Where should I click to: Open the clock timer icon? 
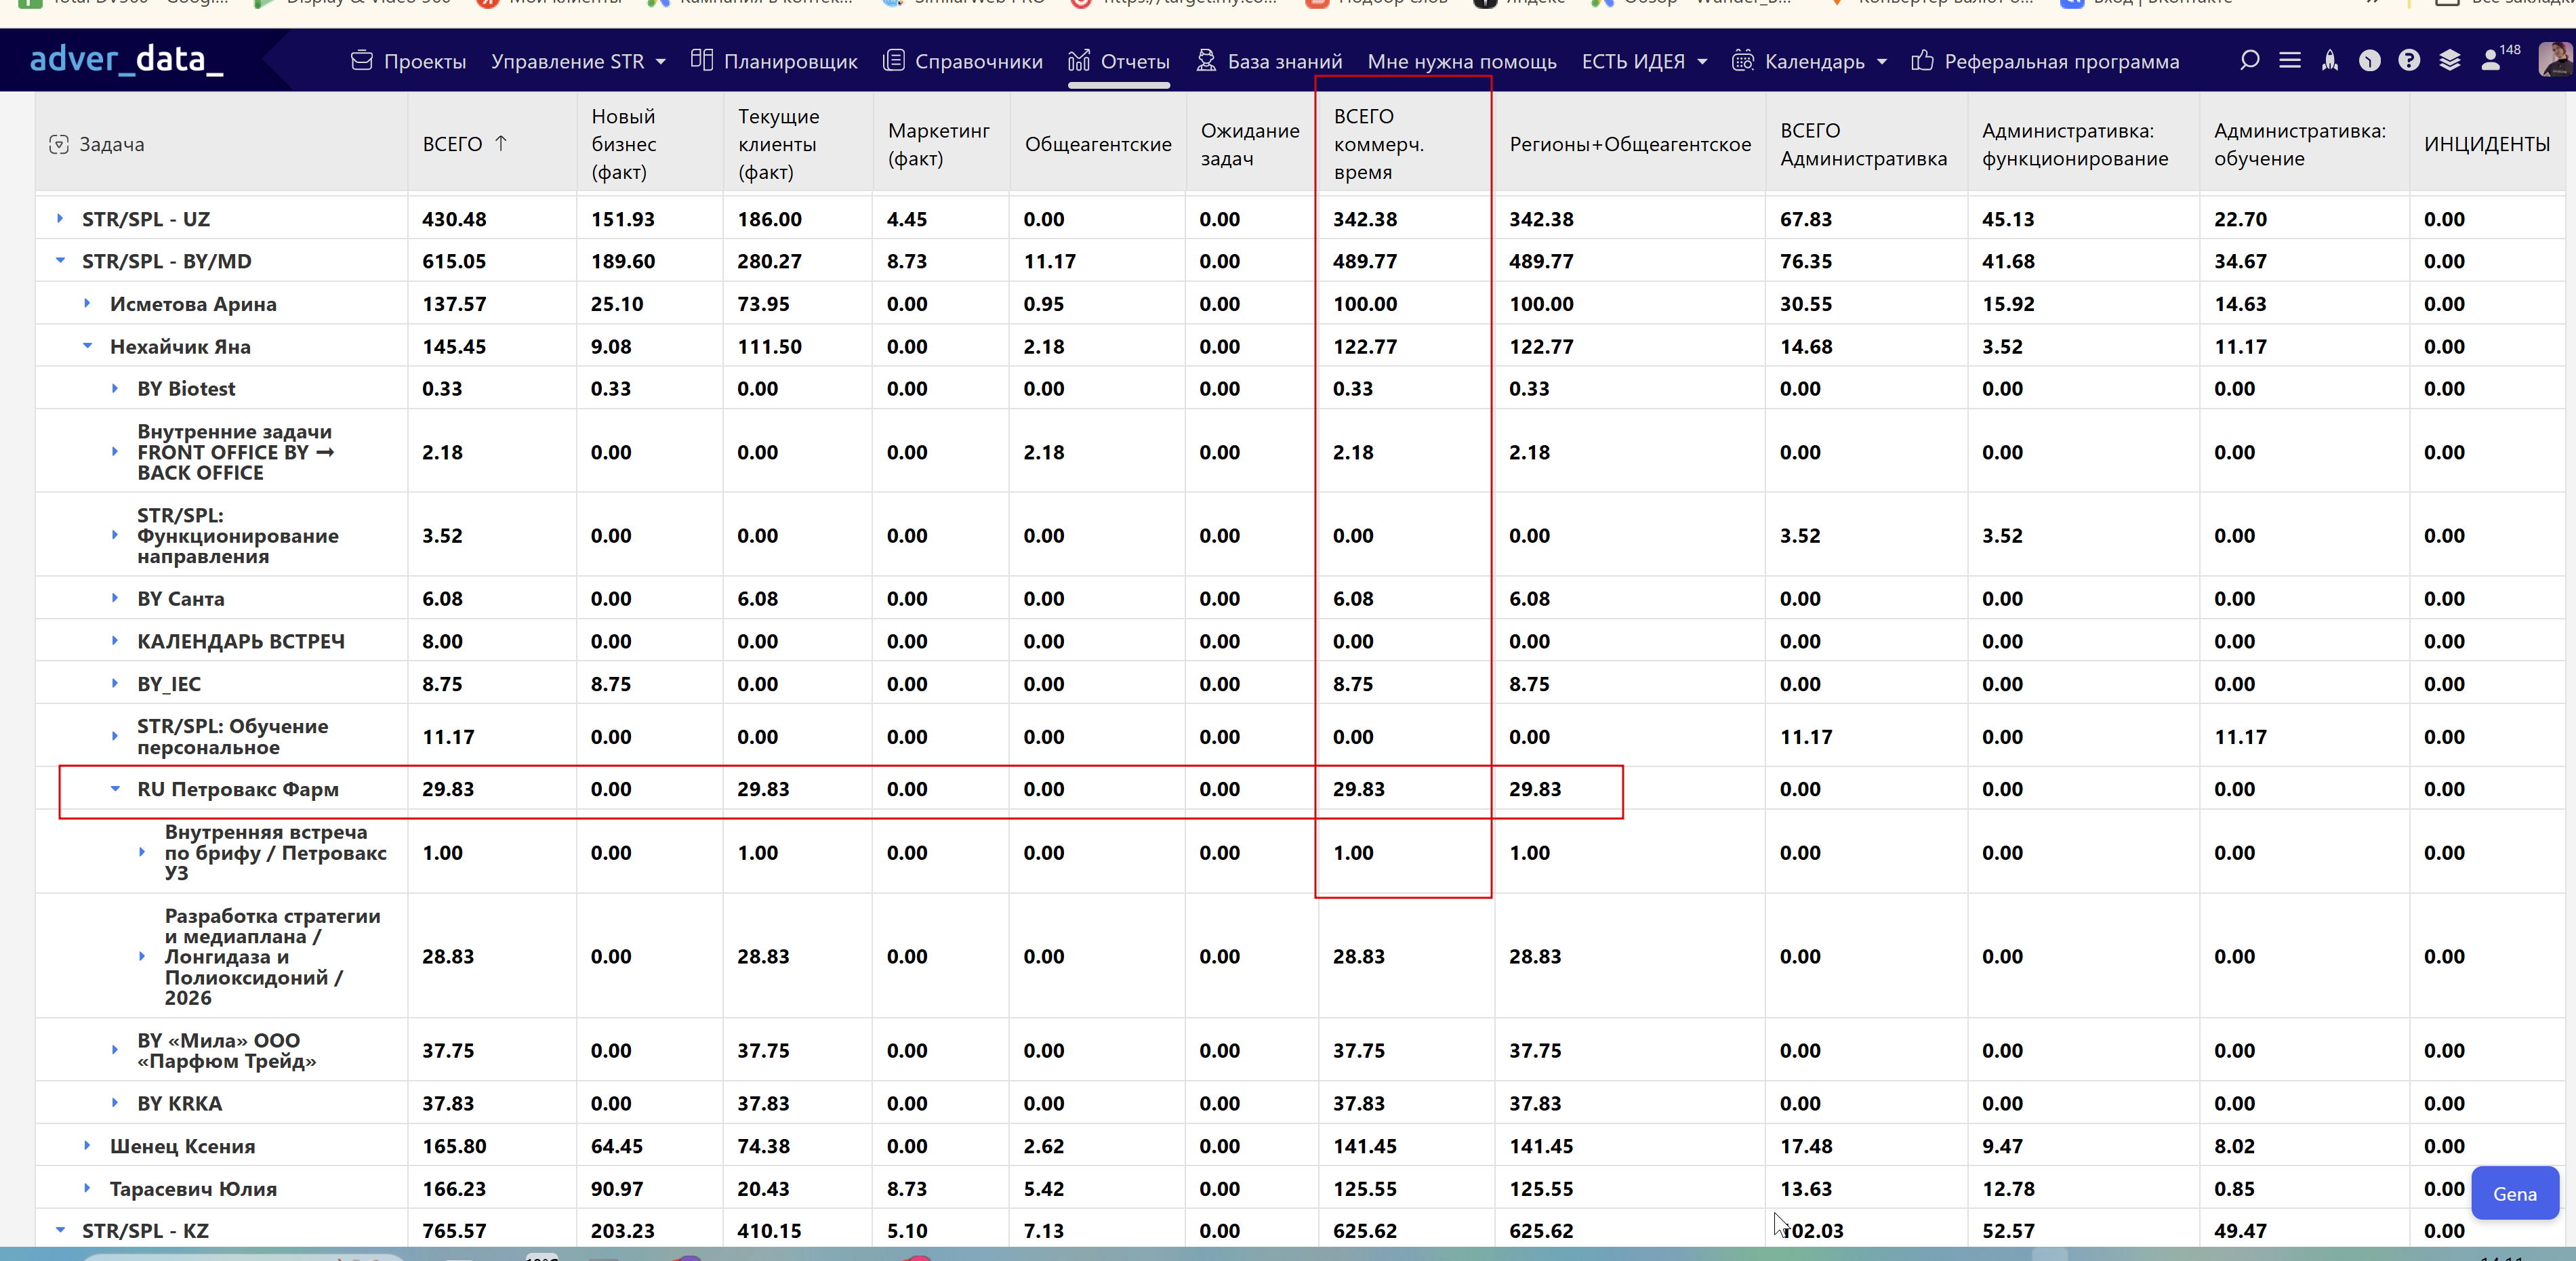tap(2369, 61)
